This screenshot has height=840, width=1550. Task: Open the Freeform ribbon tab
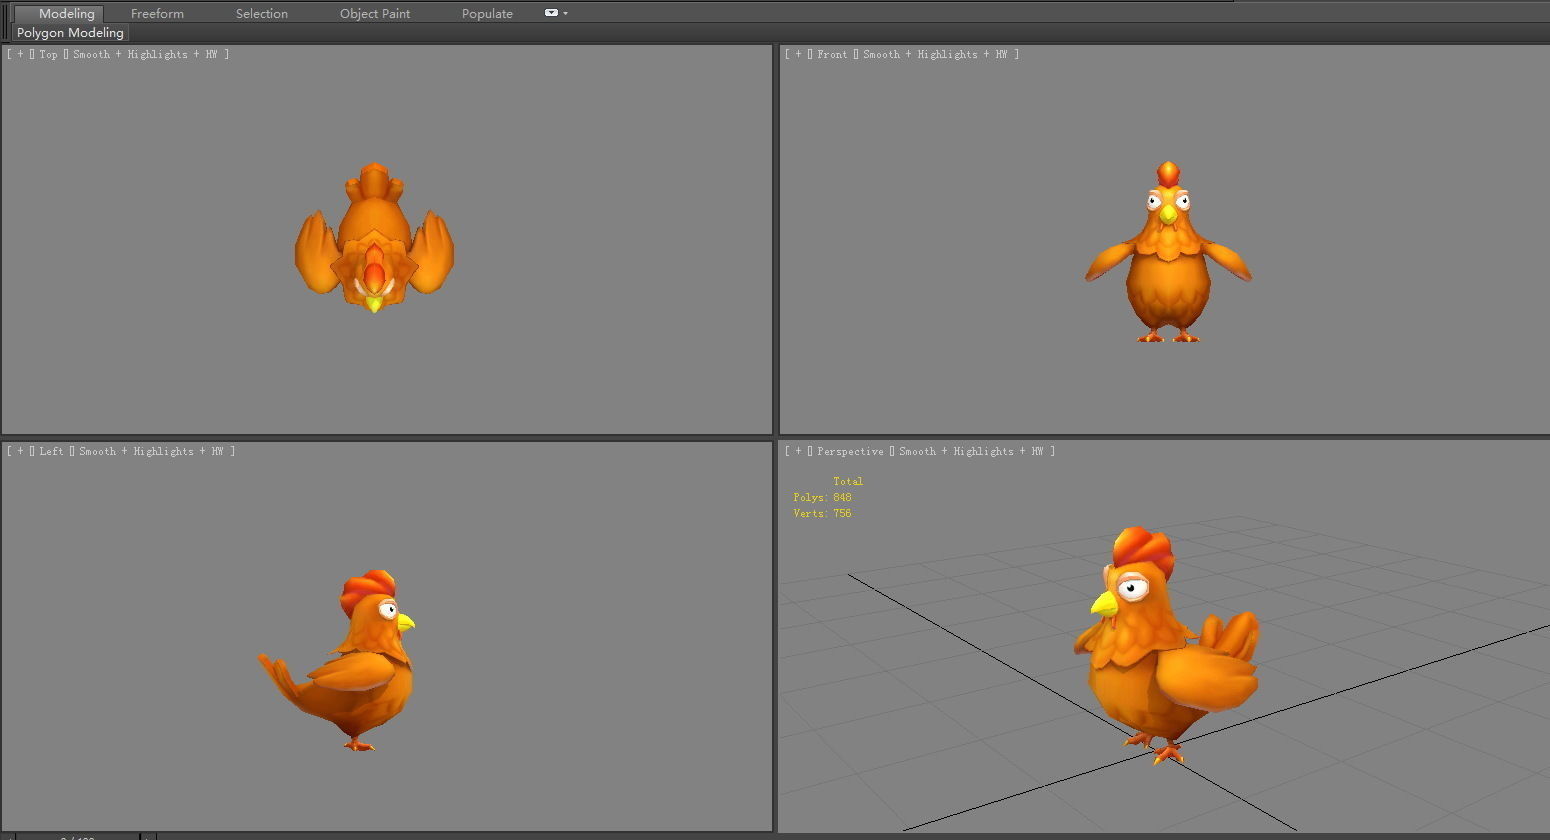157,13
